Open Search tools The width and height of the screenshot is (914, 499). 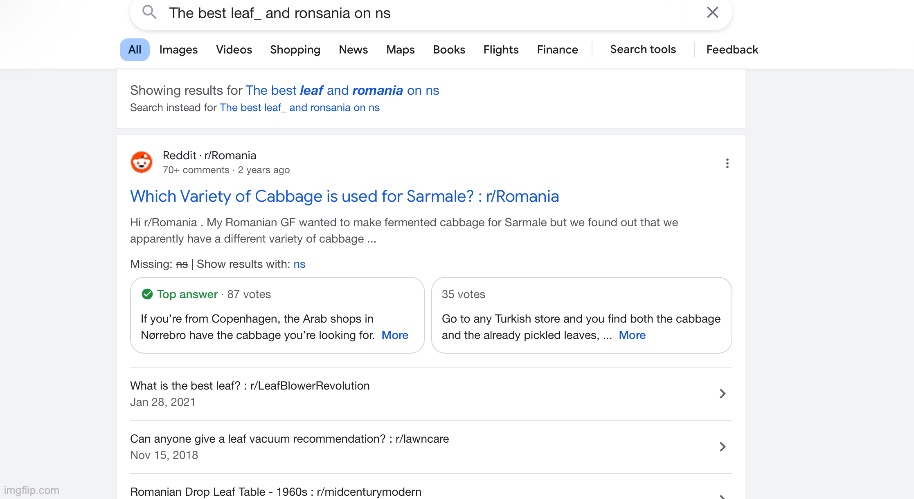(642, 49)
